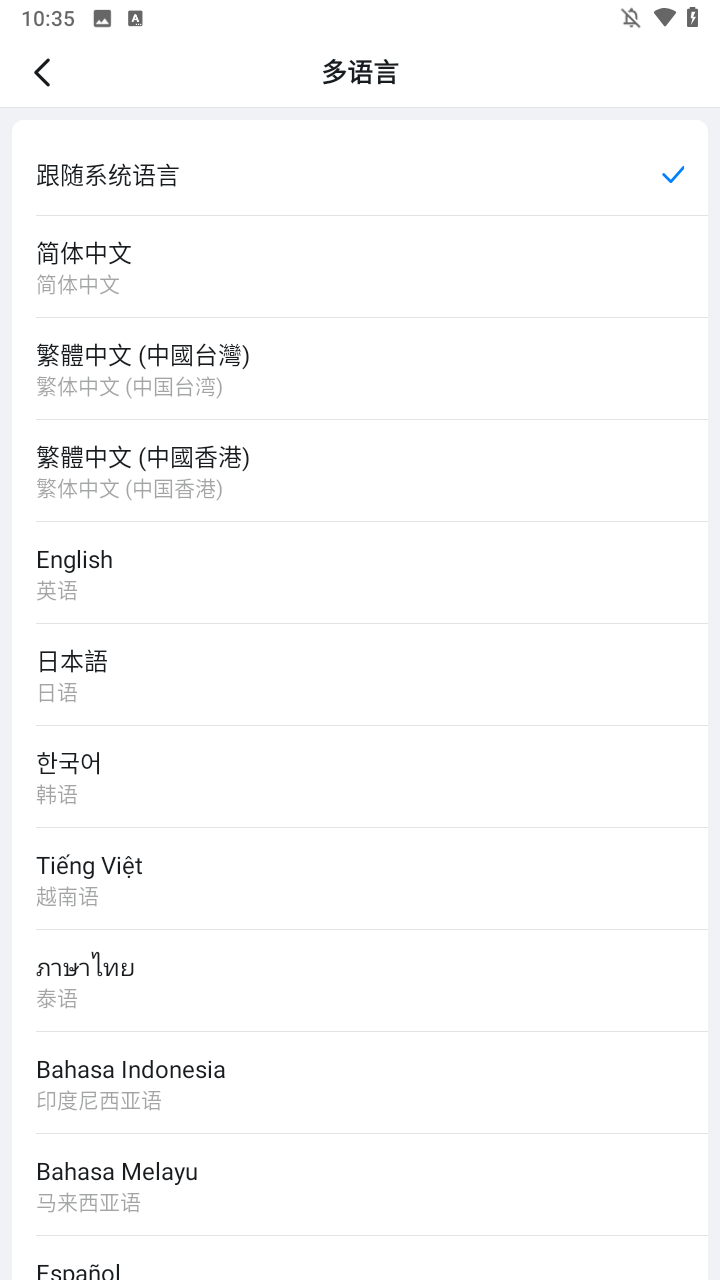Tap the 10:35 clock in status bar
Screen dimensions: 720x1280
pos(48,18)
